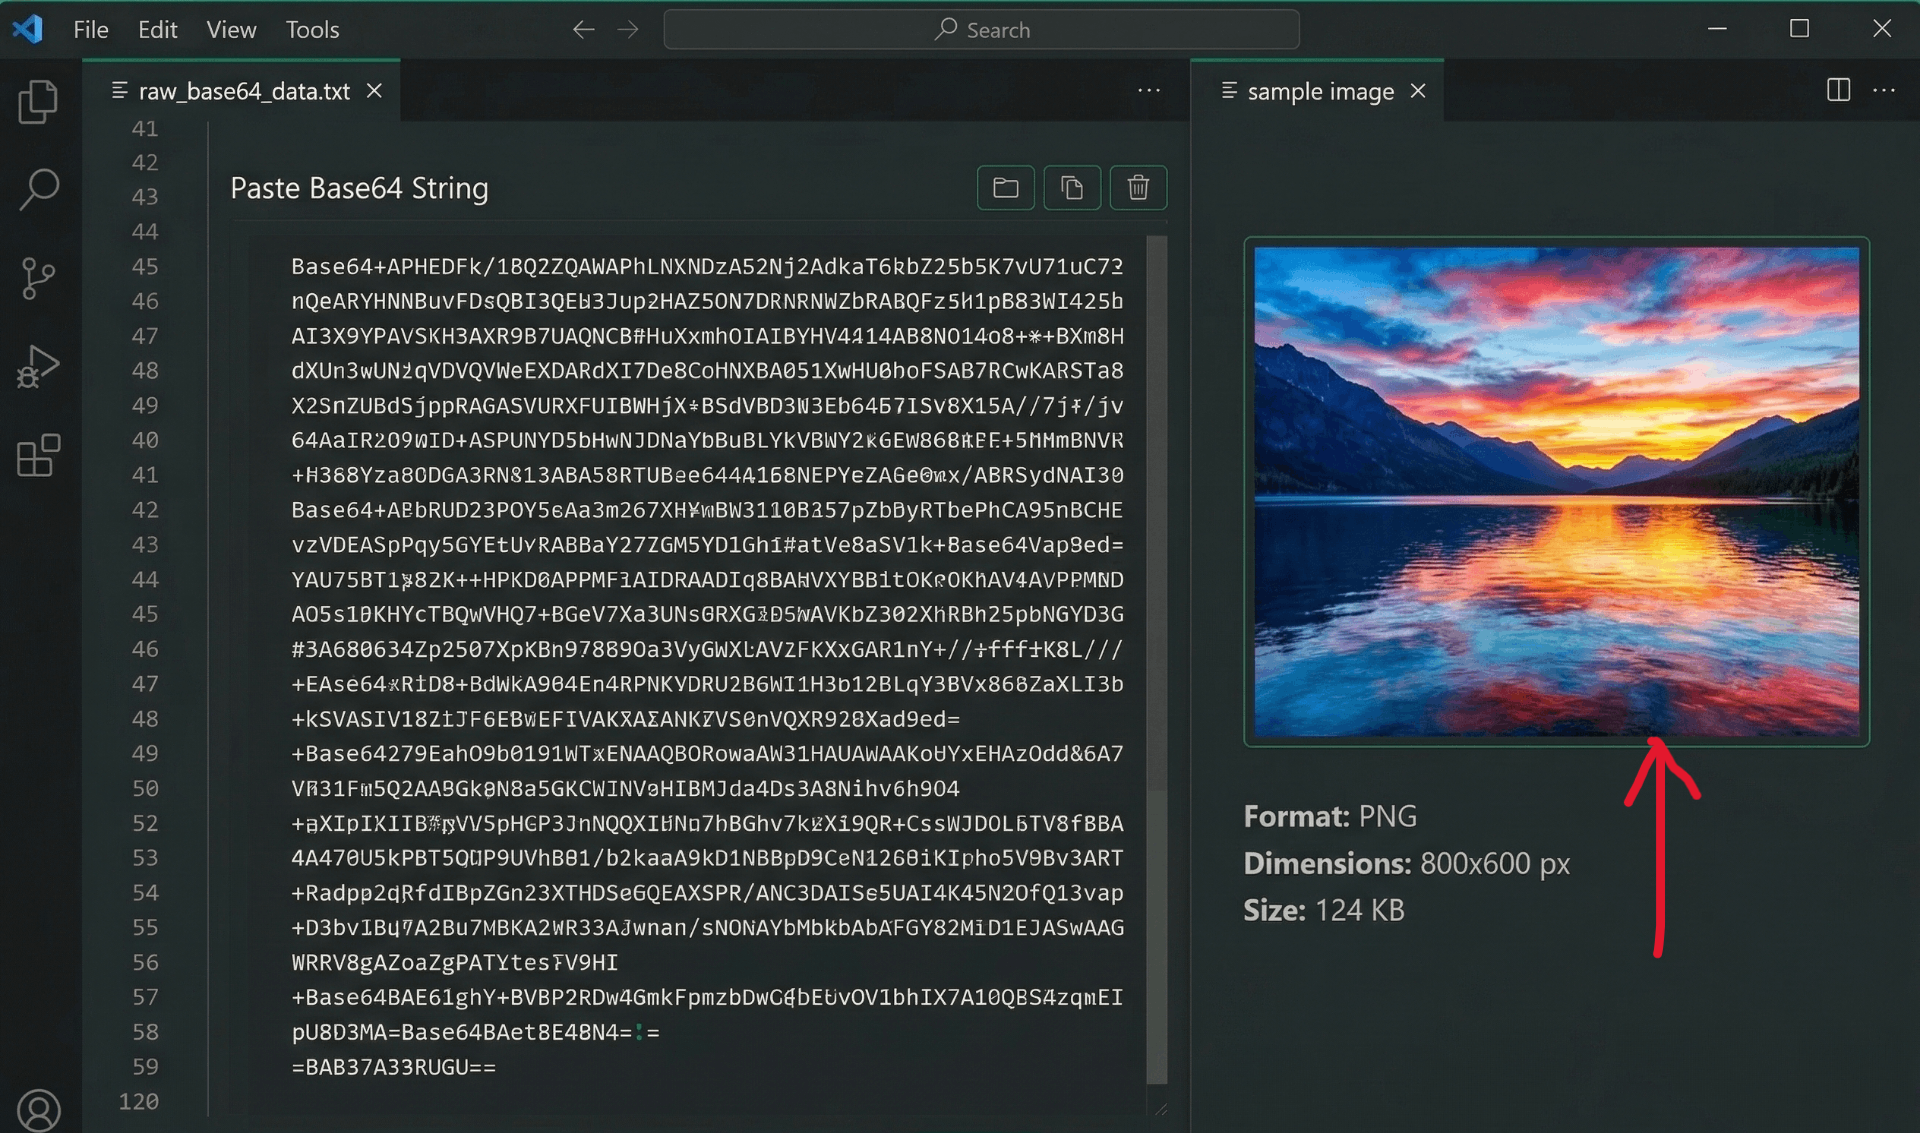Copy the Base64 string with the copy icon
The image size is (1920, 1133).
click(1071, 187)
